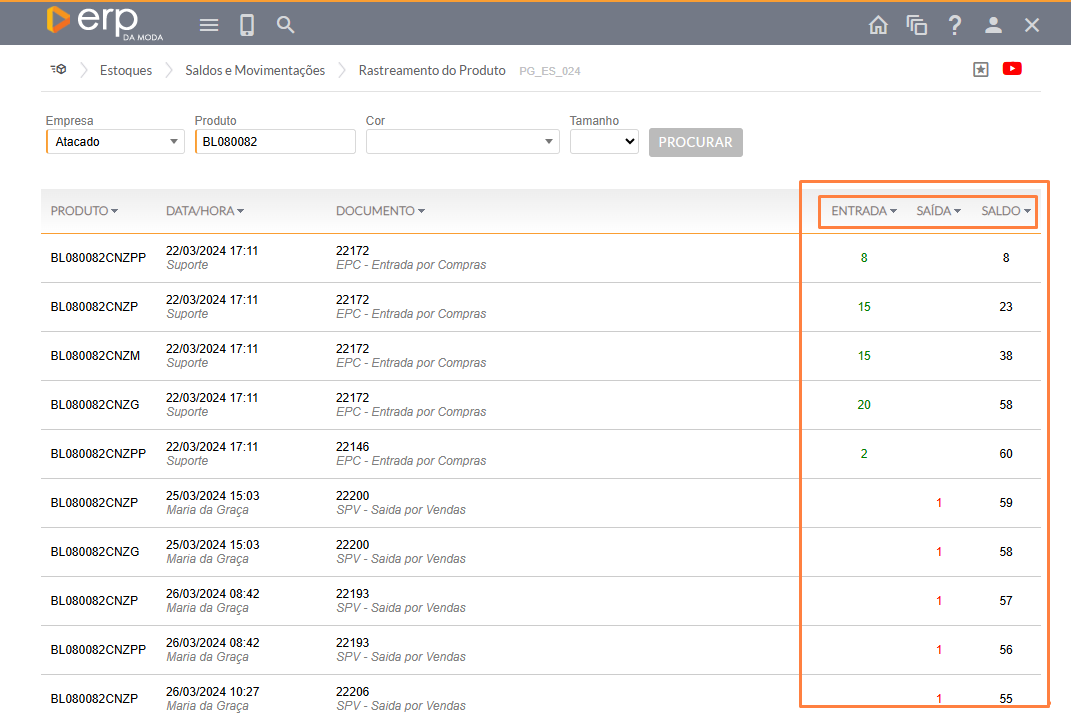The image size is (1071, 714).
Task: Expand the Tamanho size selector
Action: click(x=604, y=142)
